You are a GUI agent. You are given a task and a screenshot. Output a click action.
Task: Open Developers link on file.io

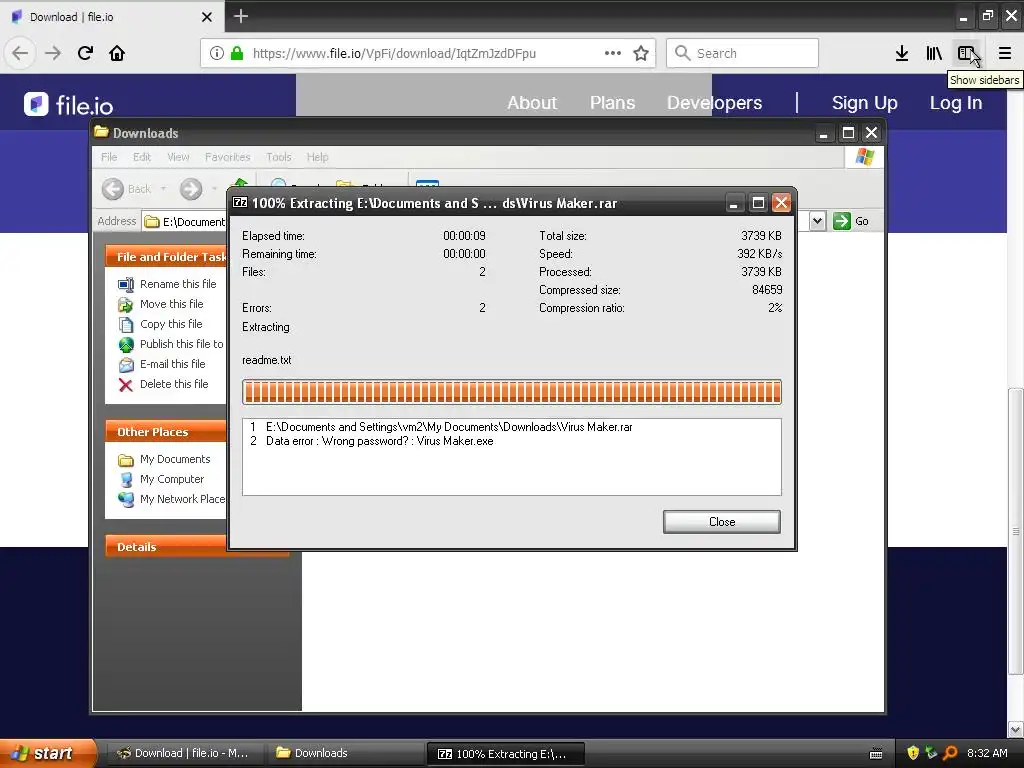coord(714,103)
